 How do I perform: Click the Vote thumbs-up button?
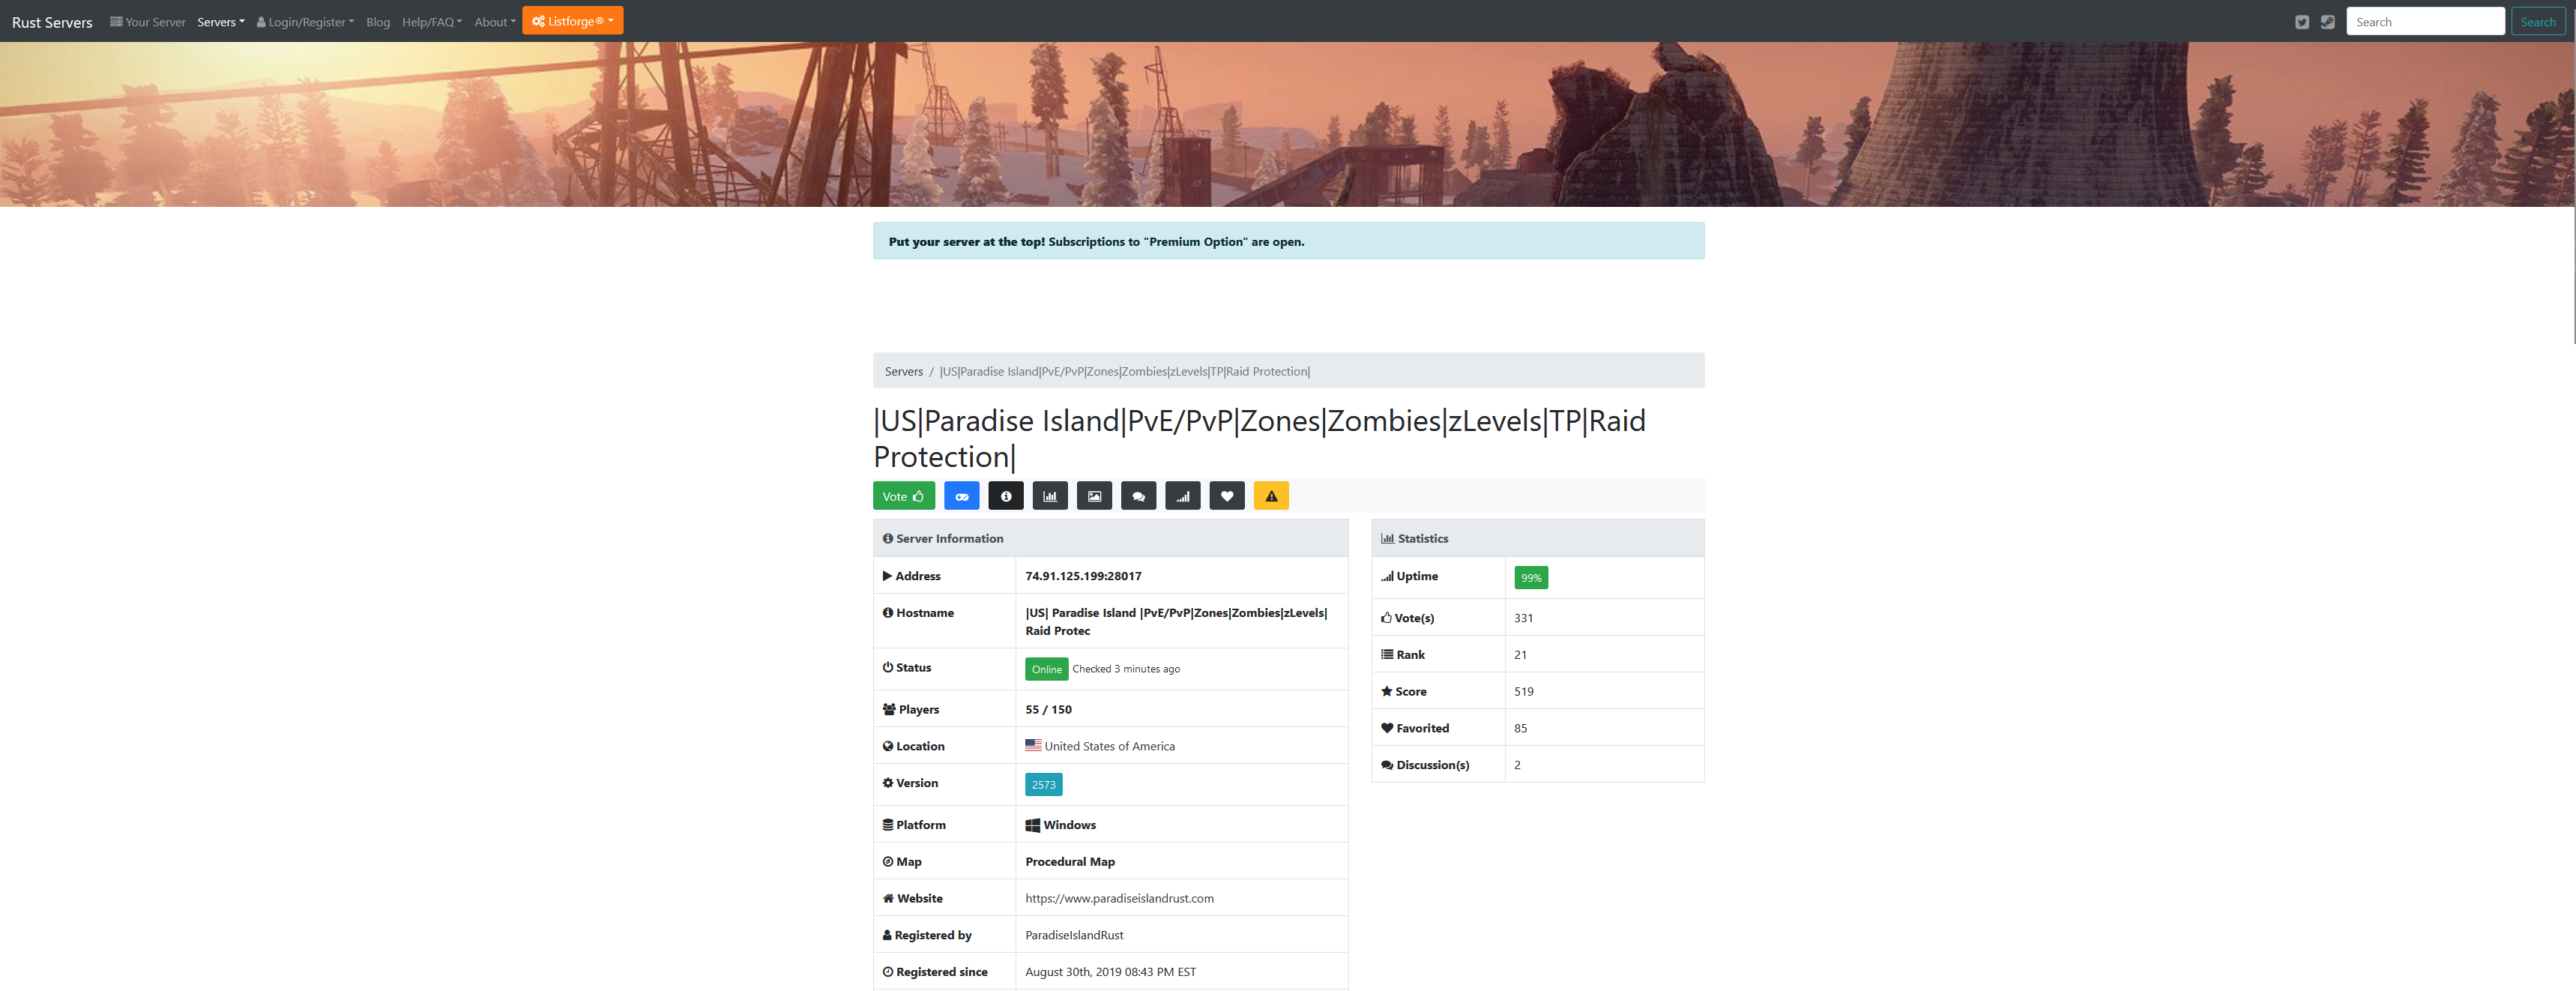pos(904,496)
